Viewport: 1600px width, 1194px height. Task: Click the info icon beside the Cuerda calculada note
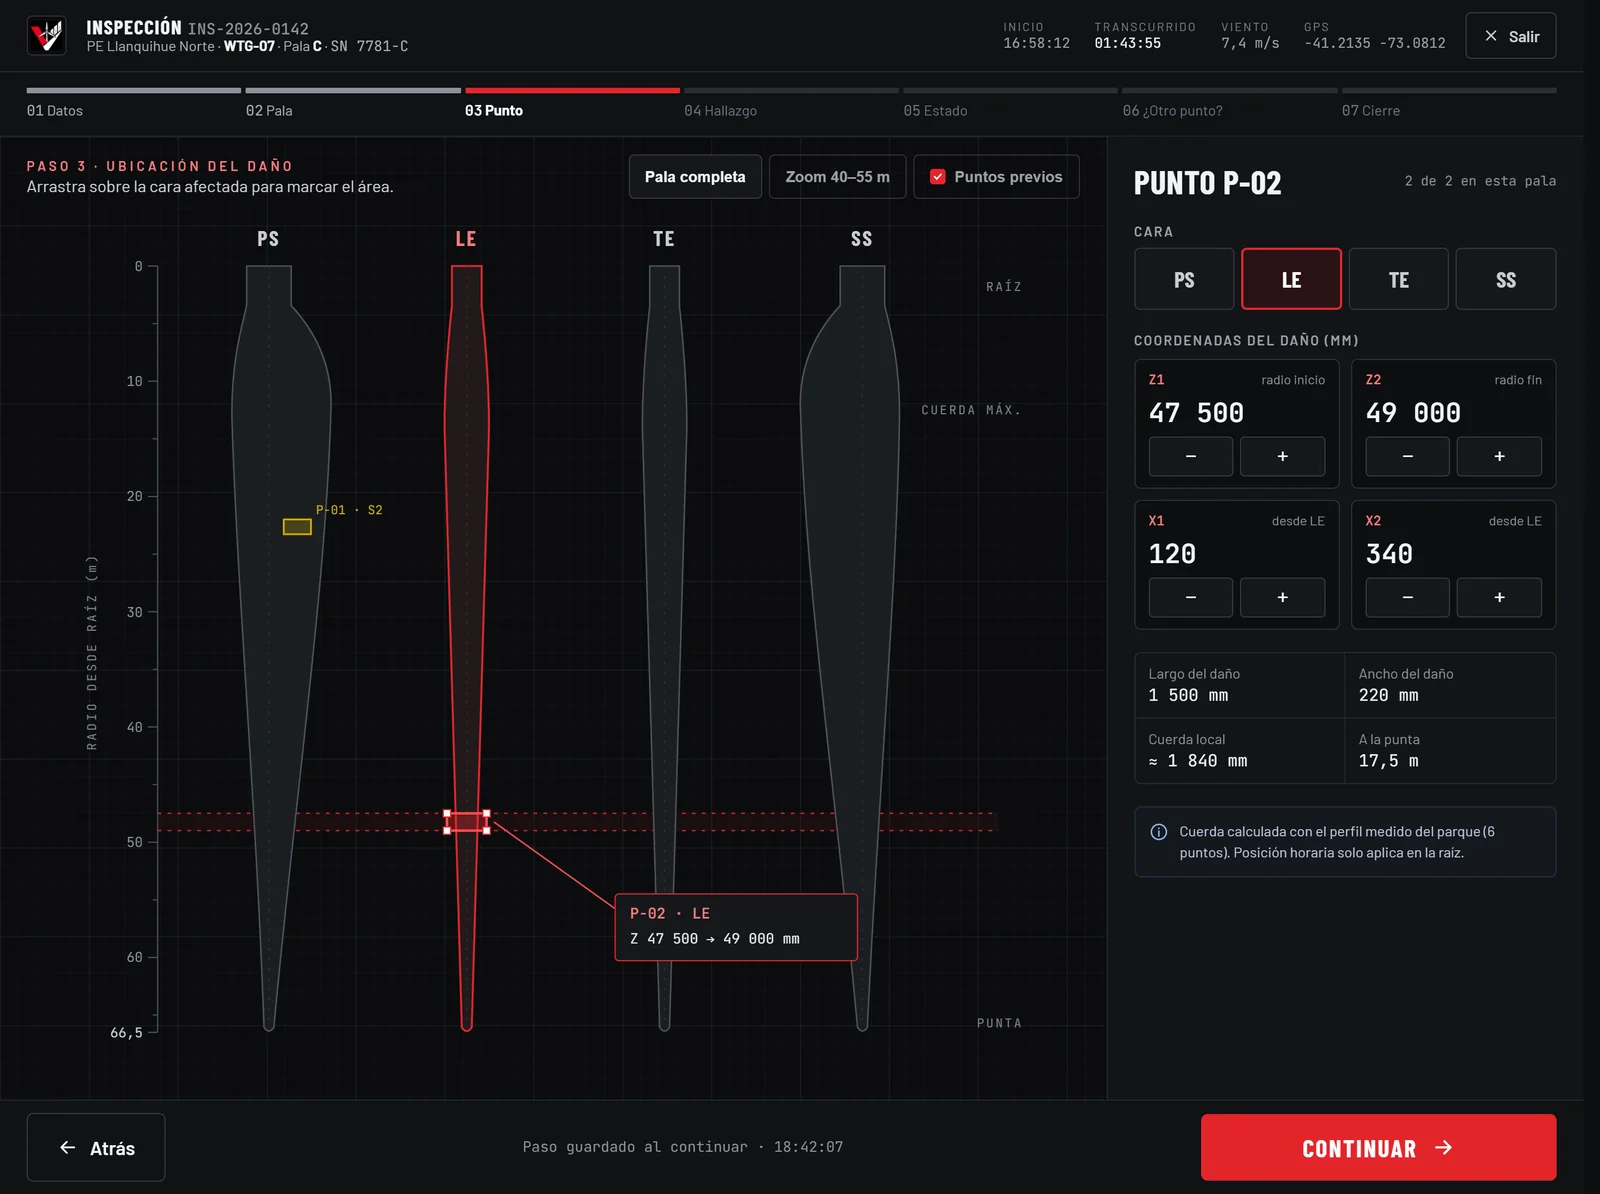(x=1159, y=832)
